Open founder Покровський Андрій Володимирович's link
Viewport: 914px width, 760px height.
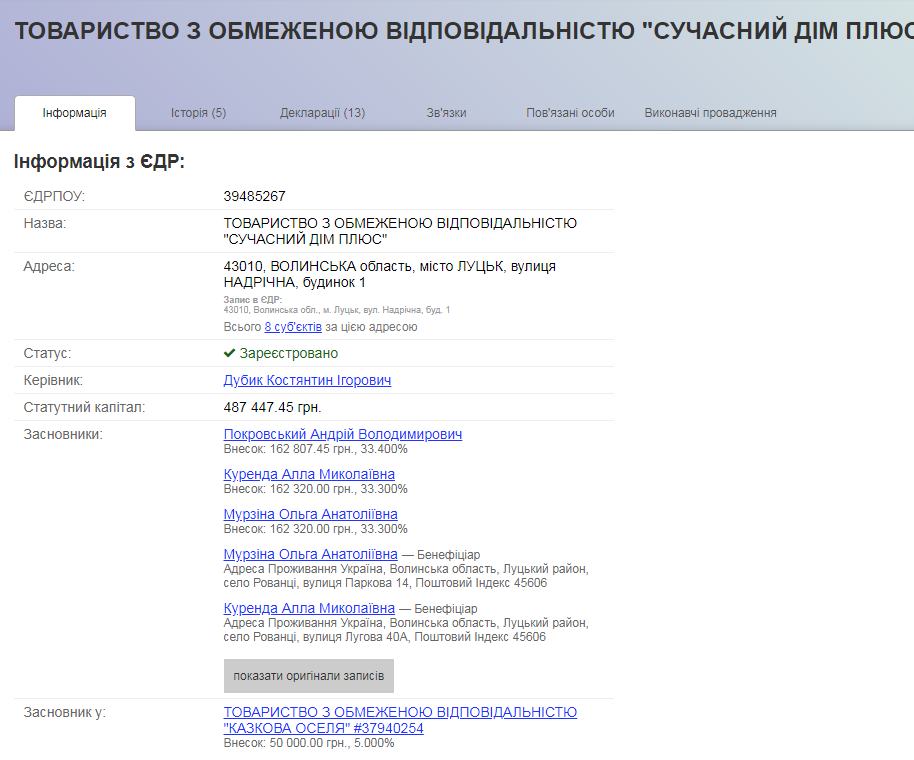click(x=343, y=434)
